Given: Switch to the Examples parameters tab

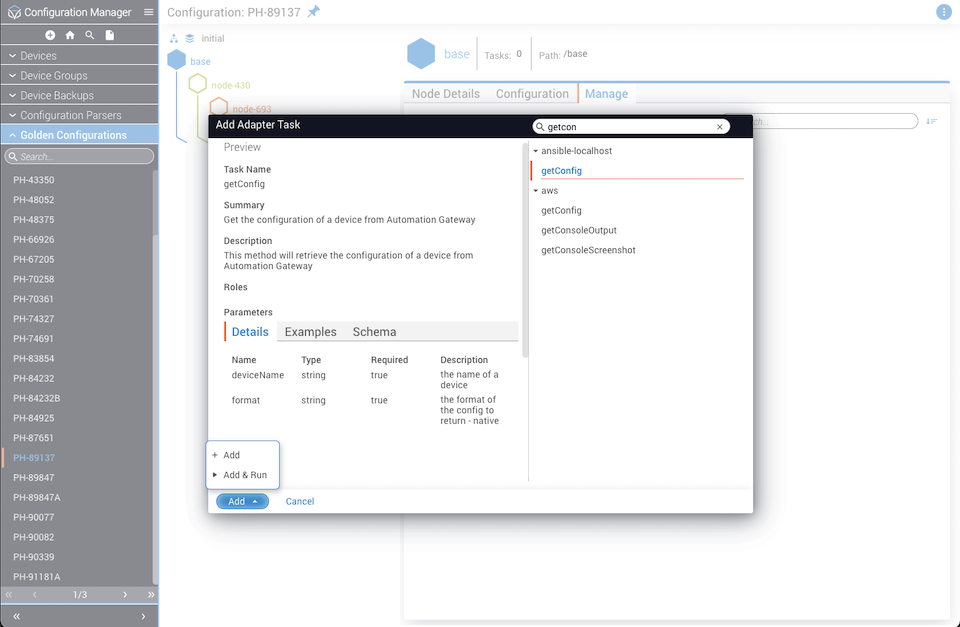Looking at the screenshot, I should [x=310, y=332].
